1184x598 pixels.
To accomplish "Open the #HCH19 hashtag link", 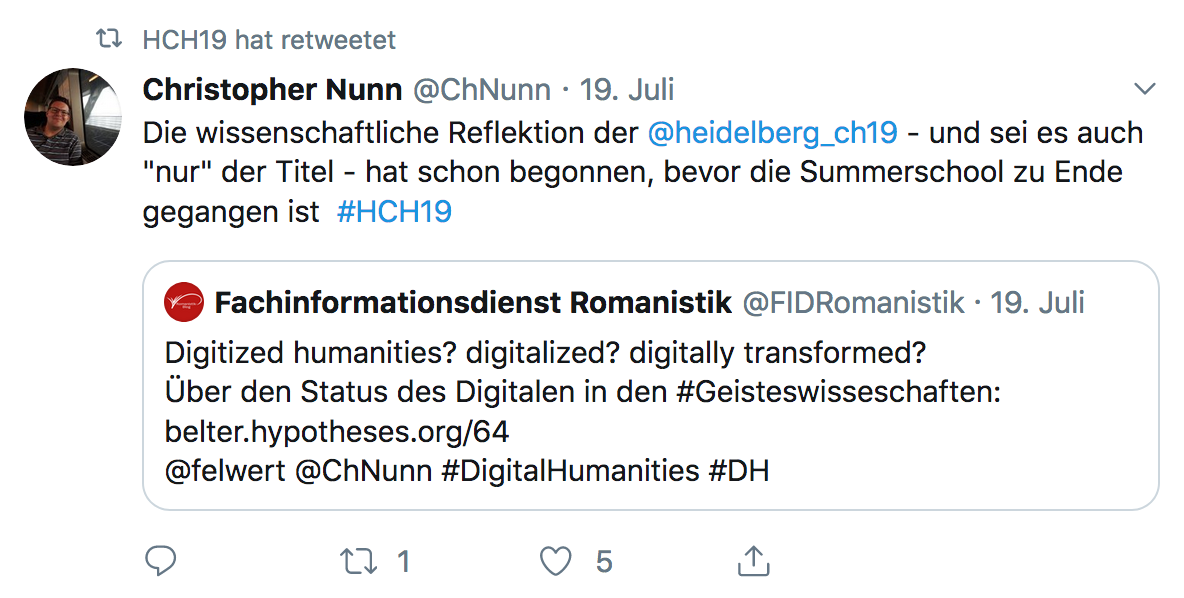I will click(x=394, y=212).
